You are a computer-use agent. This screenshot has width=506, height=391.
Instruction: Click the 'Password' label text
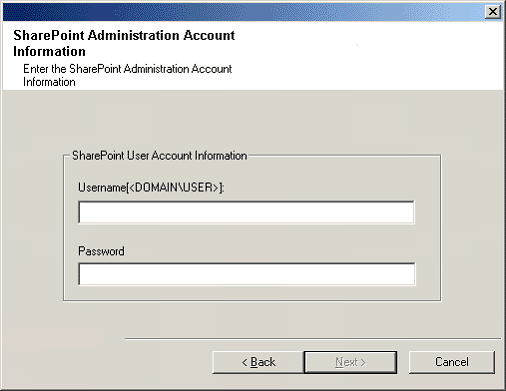(x=101, y=251)
